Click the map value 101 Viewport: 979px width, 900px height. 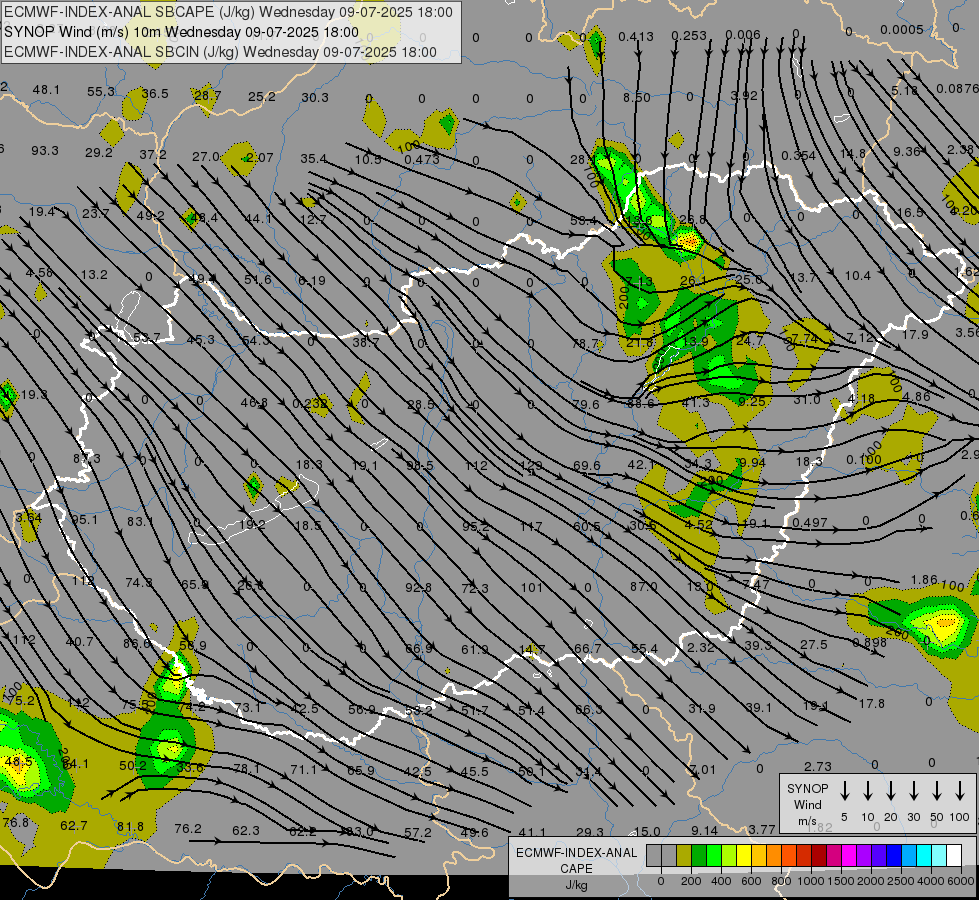pyautogui.click(x=531, y=587)
